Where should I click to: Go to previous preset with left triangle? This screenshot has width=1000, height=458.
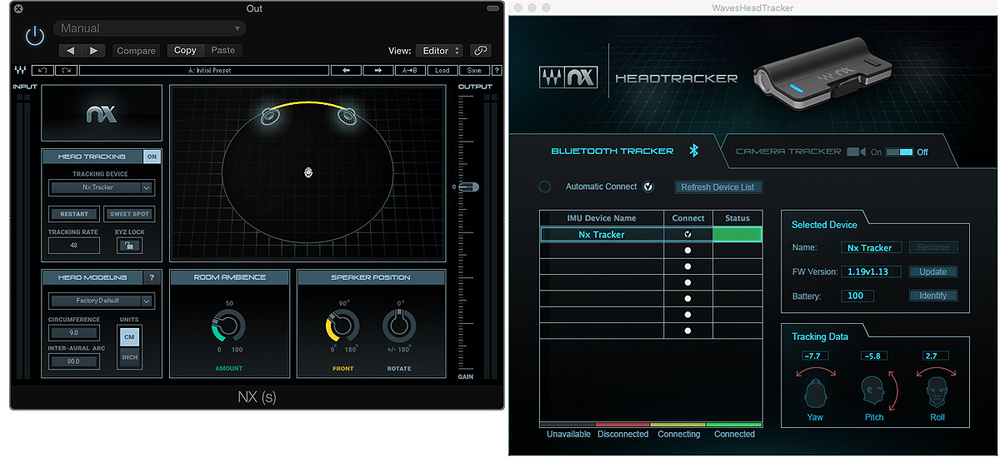70,50
